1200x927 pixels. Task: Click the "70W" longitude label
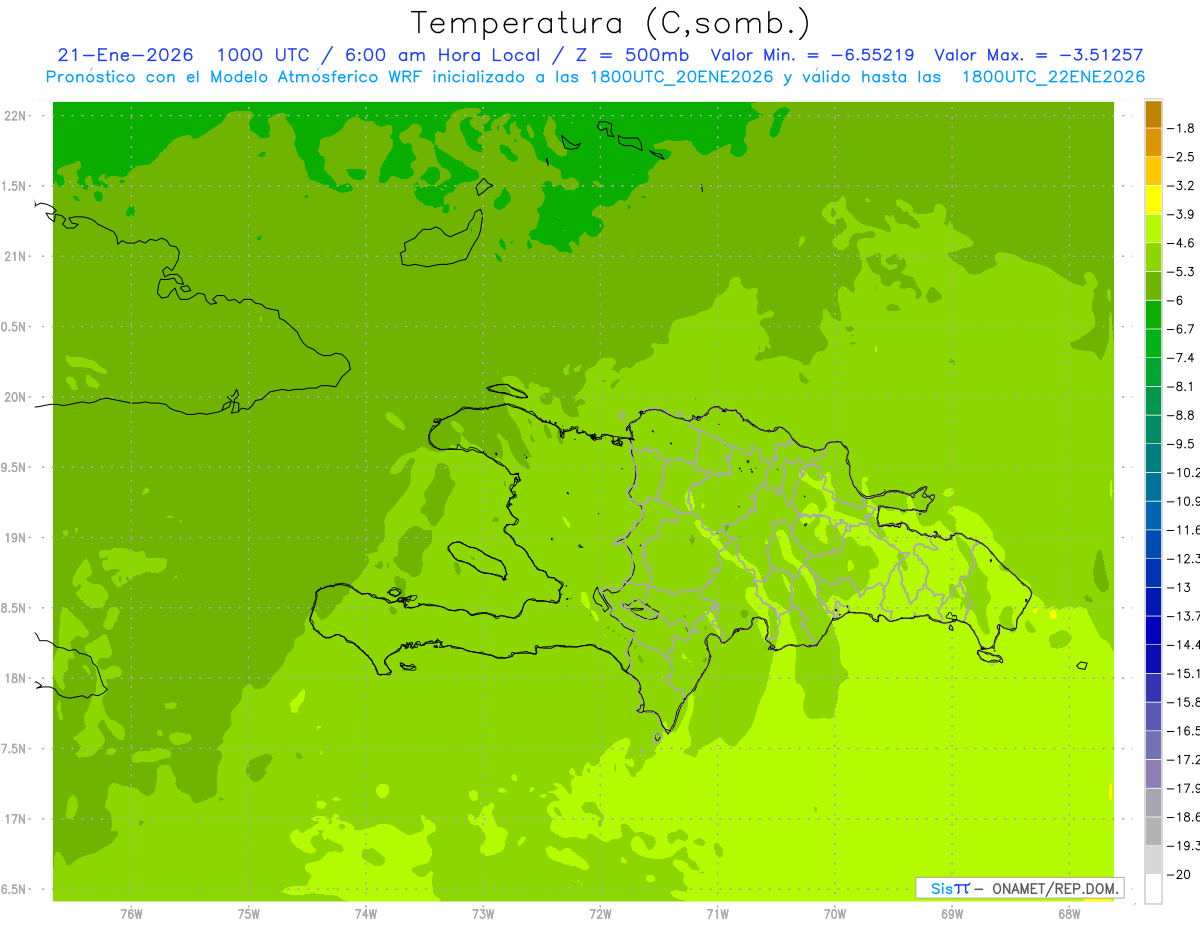(x=835, y=913)
